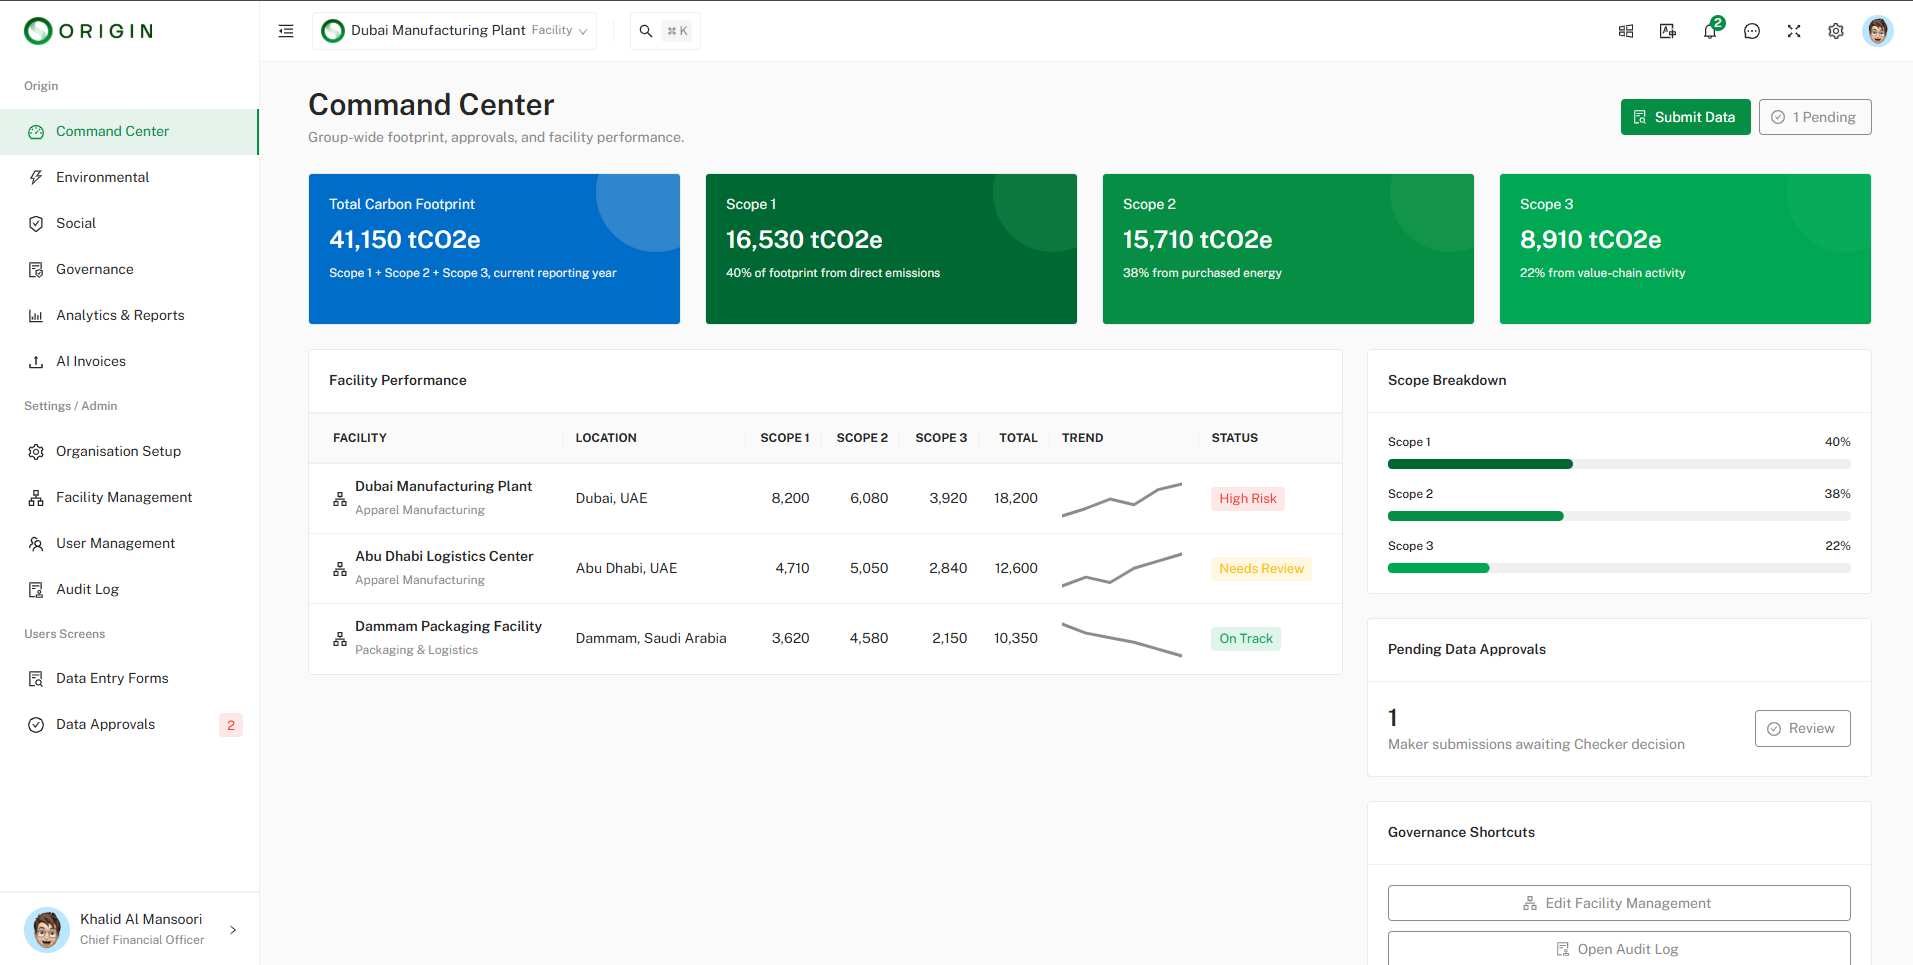This screenshot has width=1913, height=965.
Task: Open Social menu item
Action: pyautogui.click(x=129, y=224)
